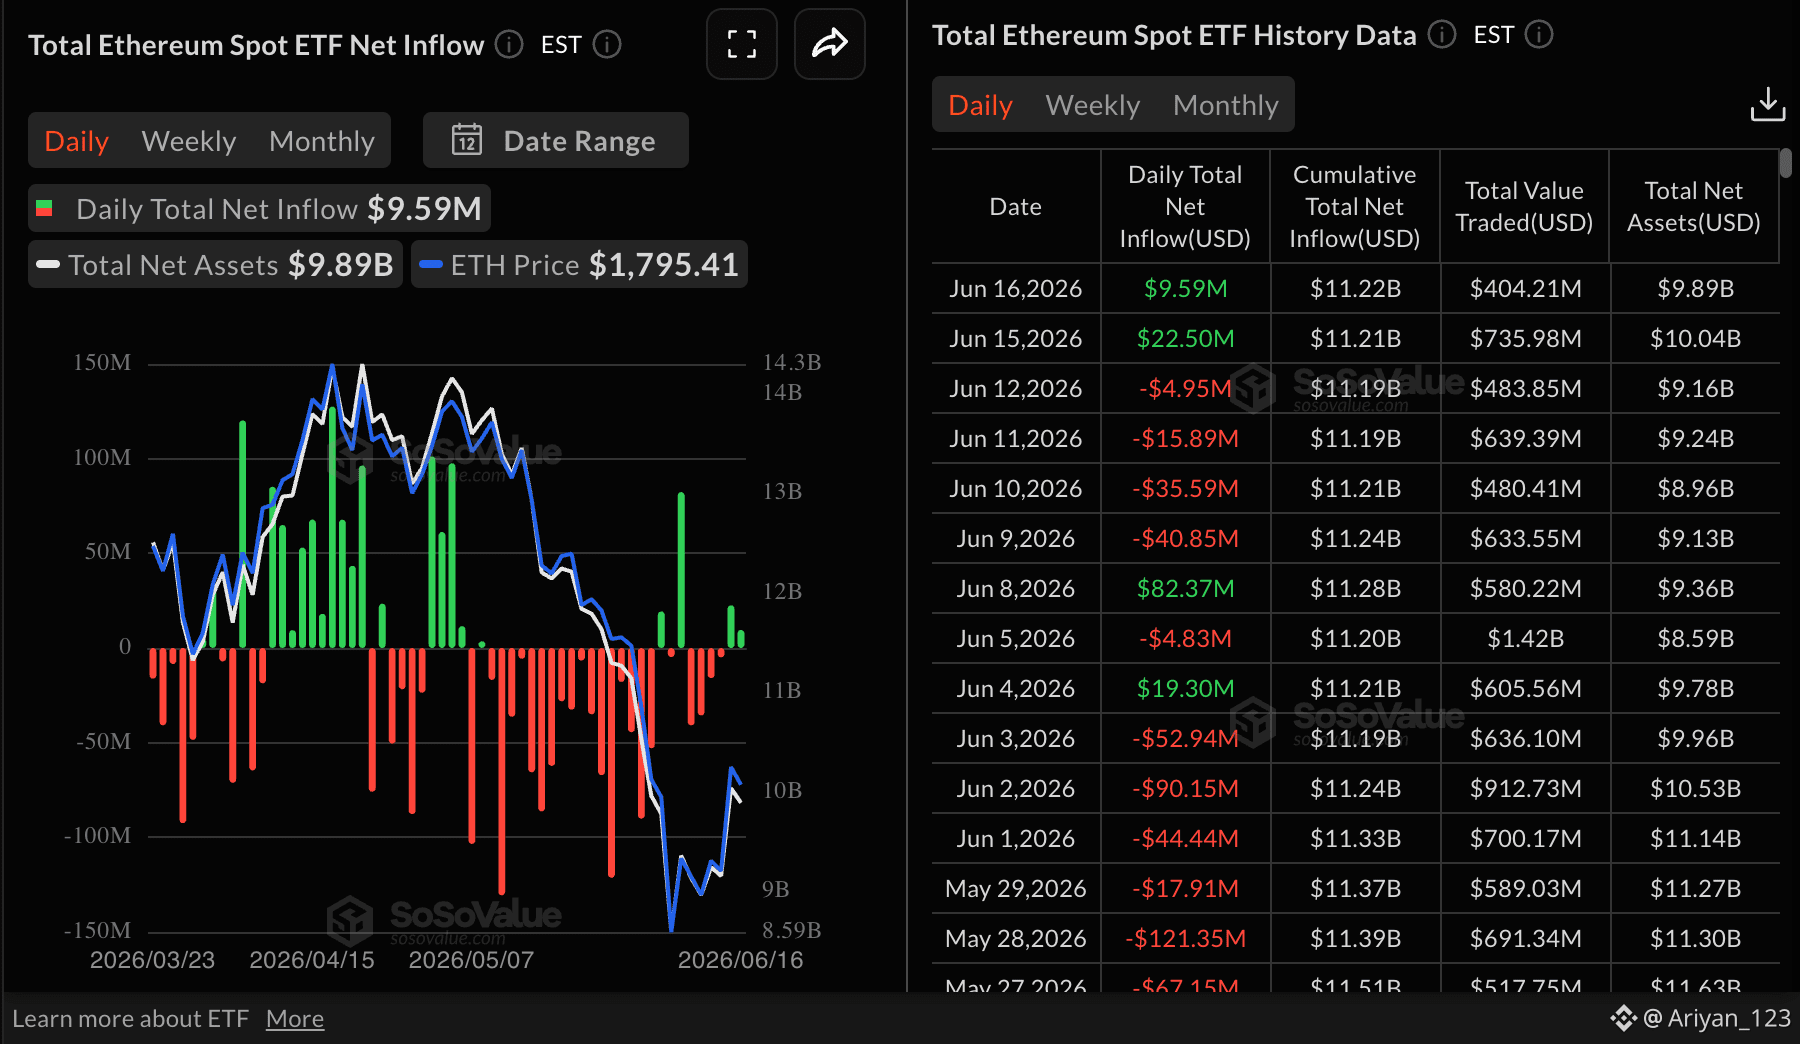Switch the inflow chart to Weekly
The image size is (1800, 1044).
pyautogui.click(x=189, y=141)
